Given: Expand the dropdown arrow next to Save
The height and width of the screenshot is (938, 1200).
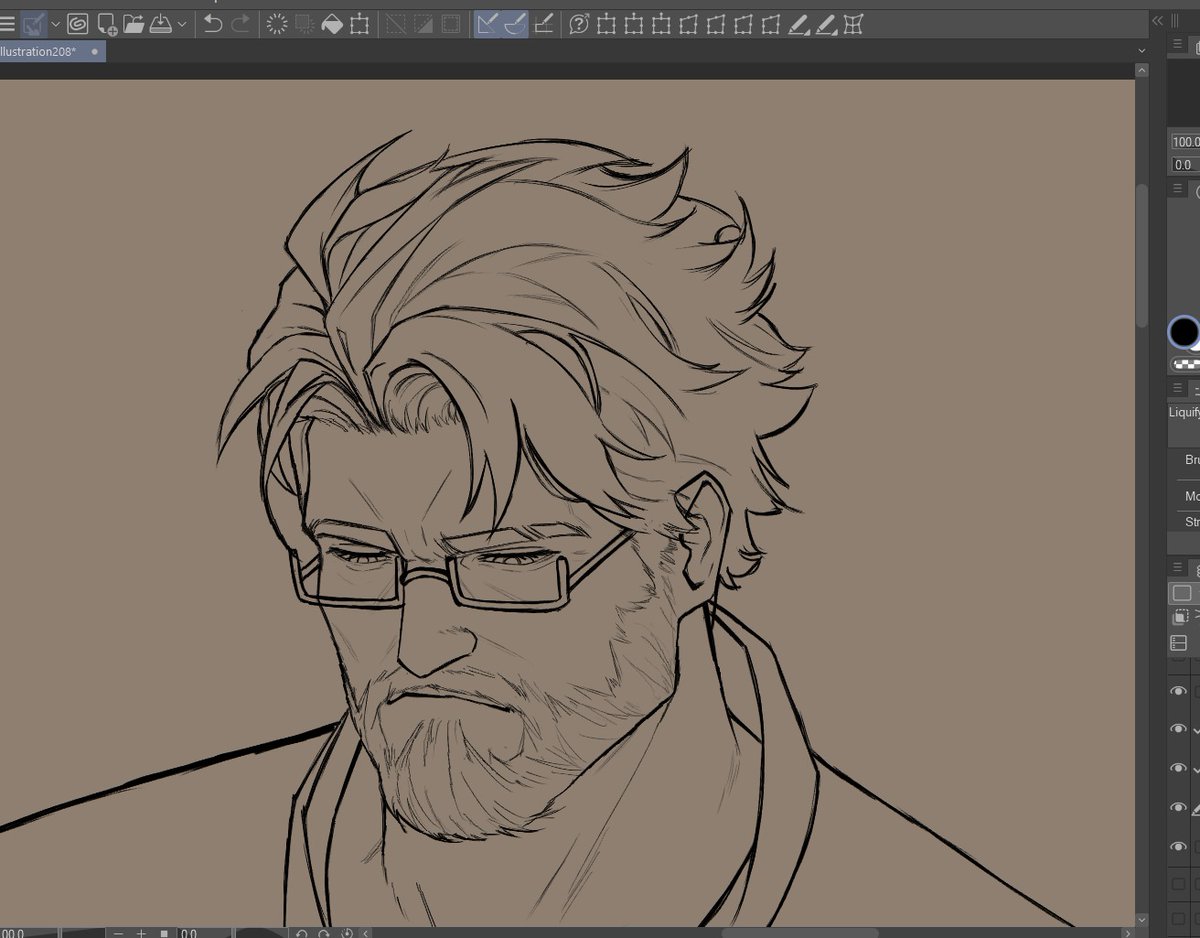Looking at the screenshot, I should tap(181, 24).
